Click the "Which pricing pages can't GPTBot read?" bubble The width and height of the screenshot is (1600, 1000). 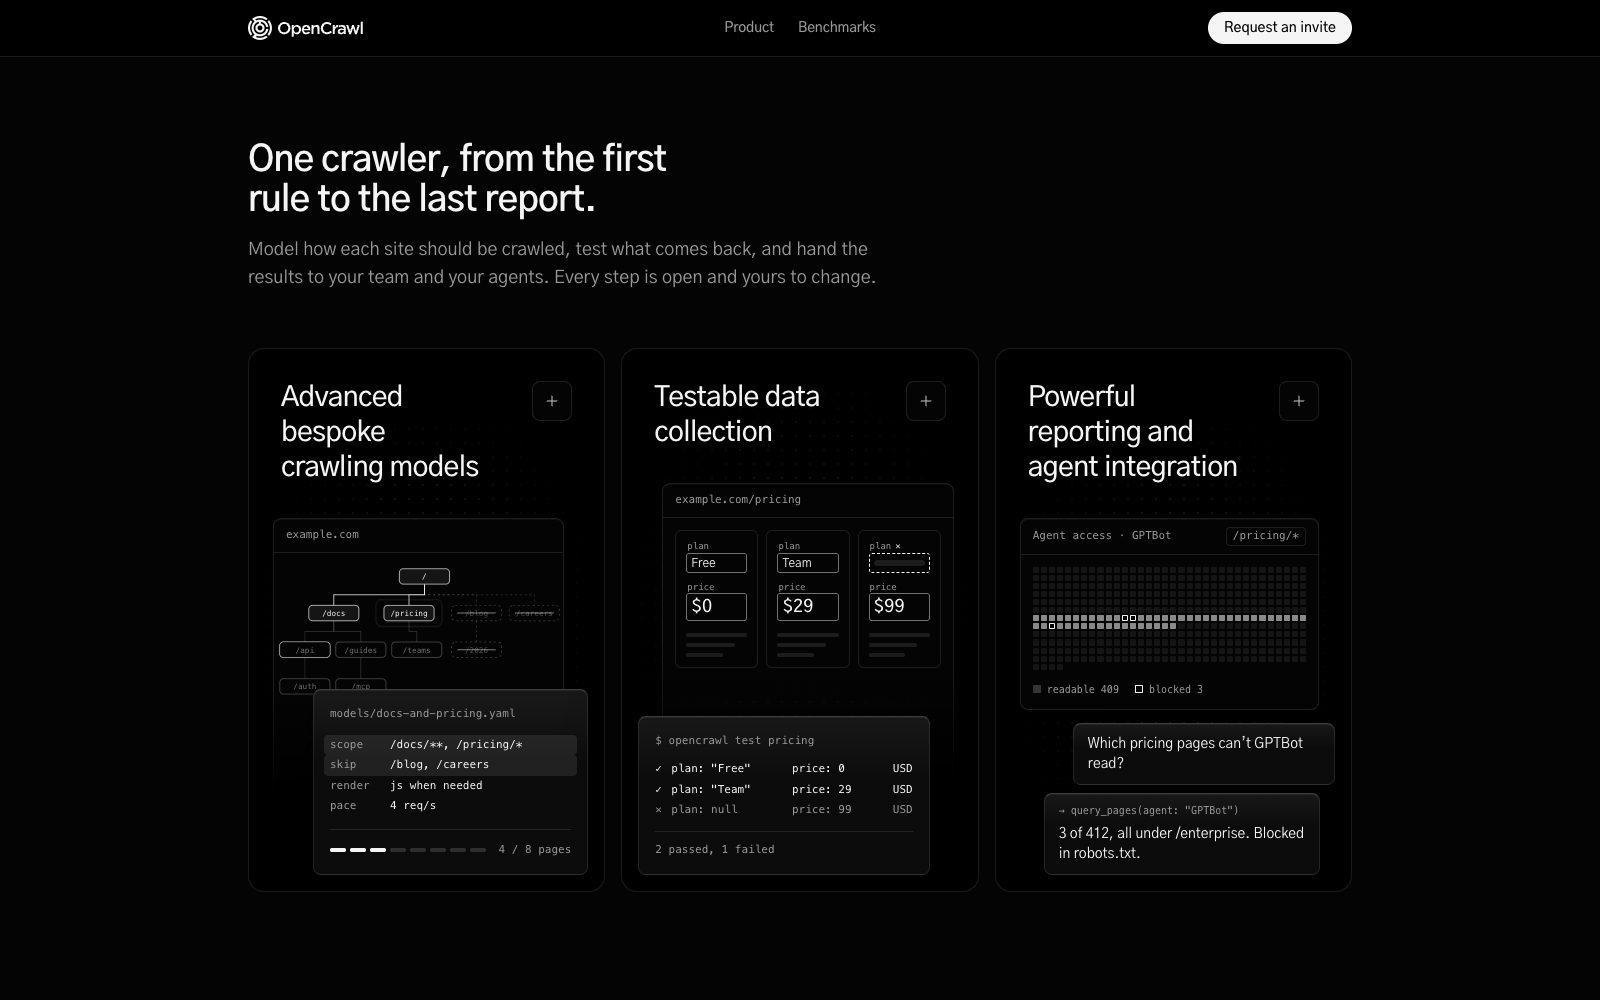point(1204,753)
